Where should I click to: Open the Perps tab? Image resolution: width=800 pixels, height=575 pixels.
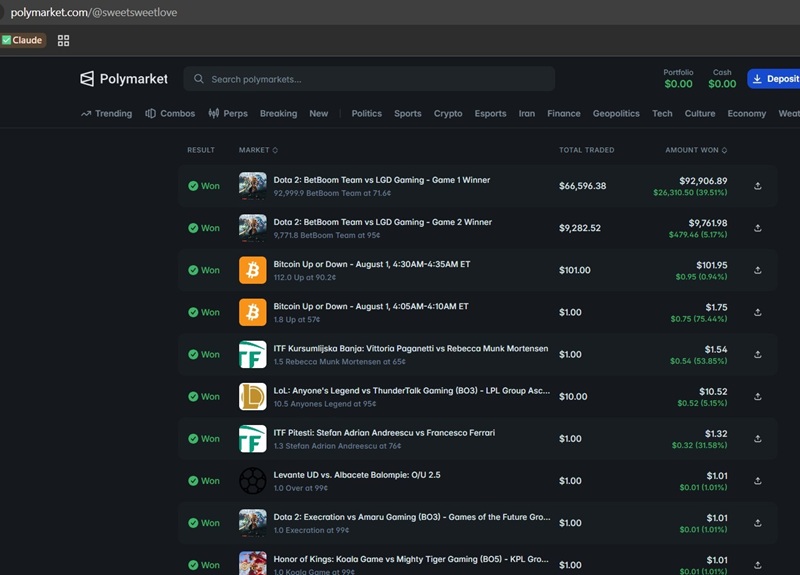228,113
